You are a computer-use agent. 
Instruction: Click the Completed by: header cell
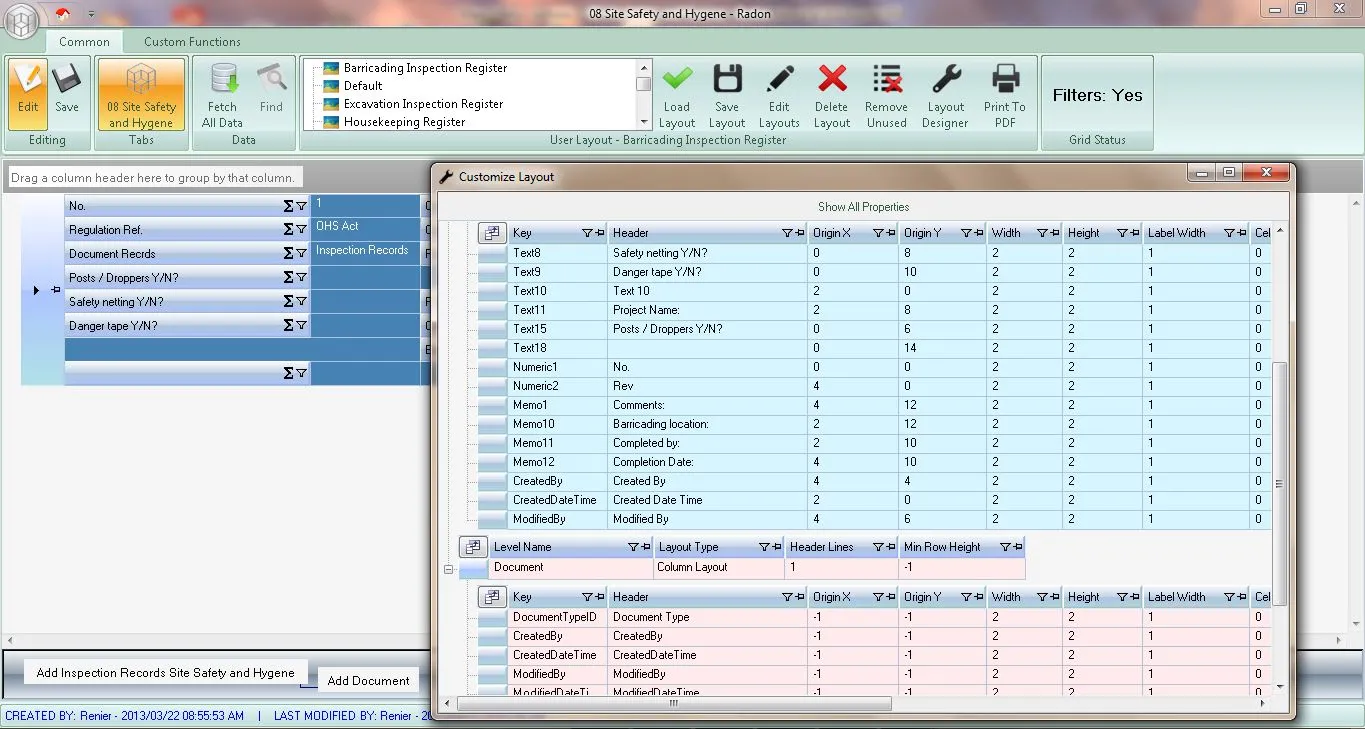tap(706, 443)
